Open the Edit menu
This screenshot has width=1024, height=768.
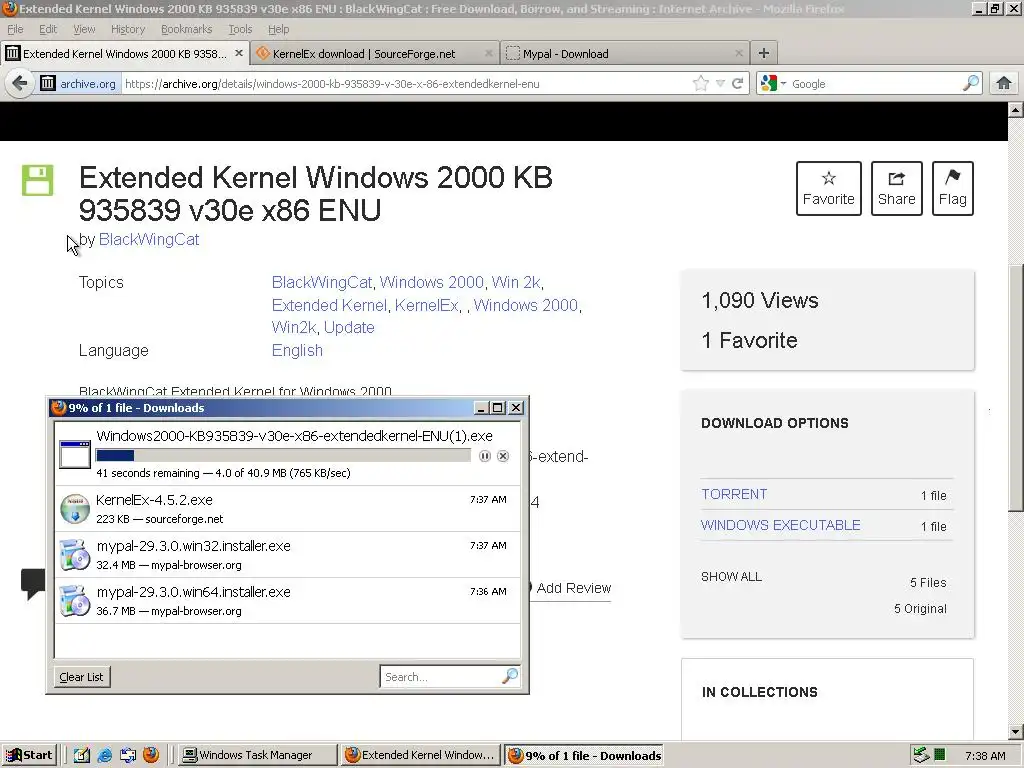[x=48, y=29]
